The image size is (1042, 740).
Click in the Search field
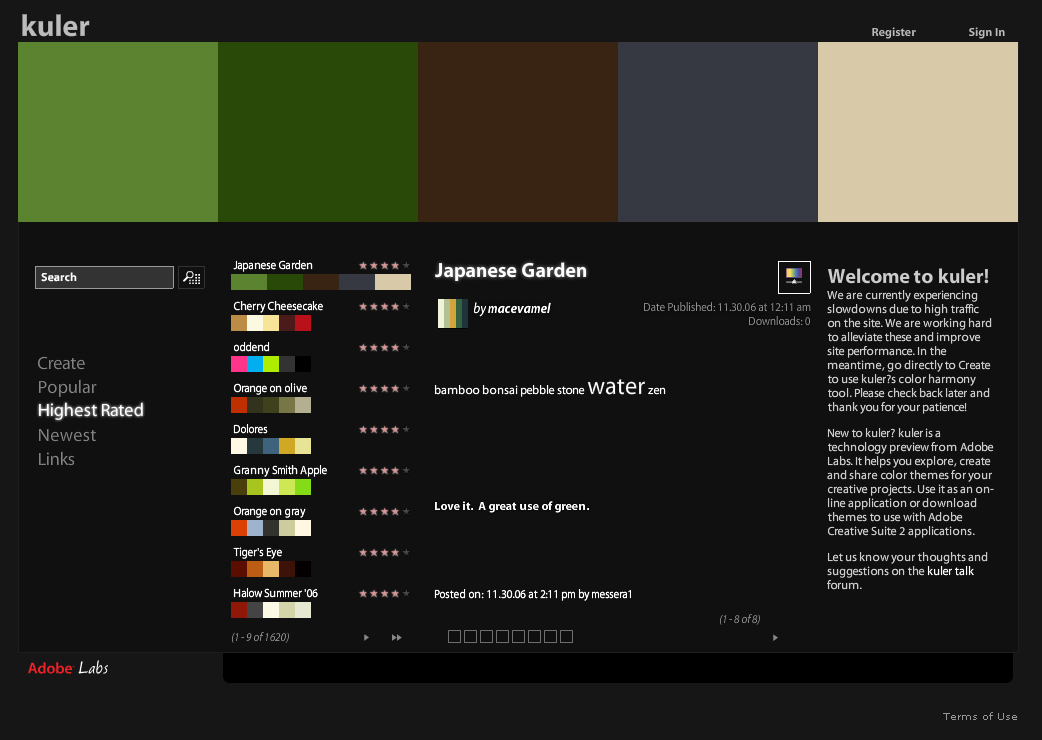[x=104, y=277]
